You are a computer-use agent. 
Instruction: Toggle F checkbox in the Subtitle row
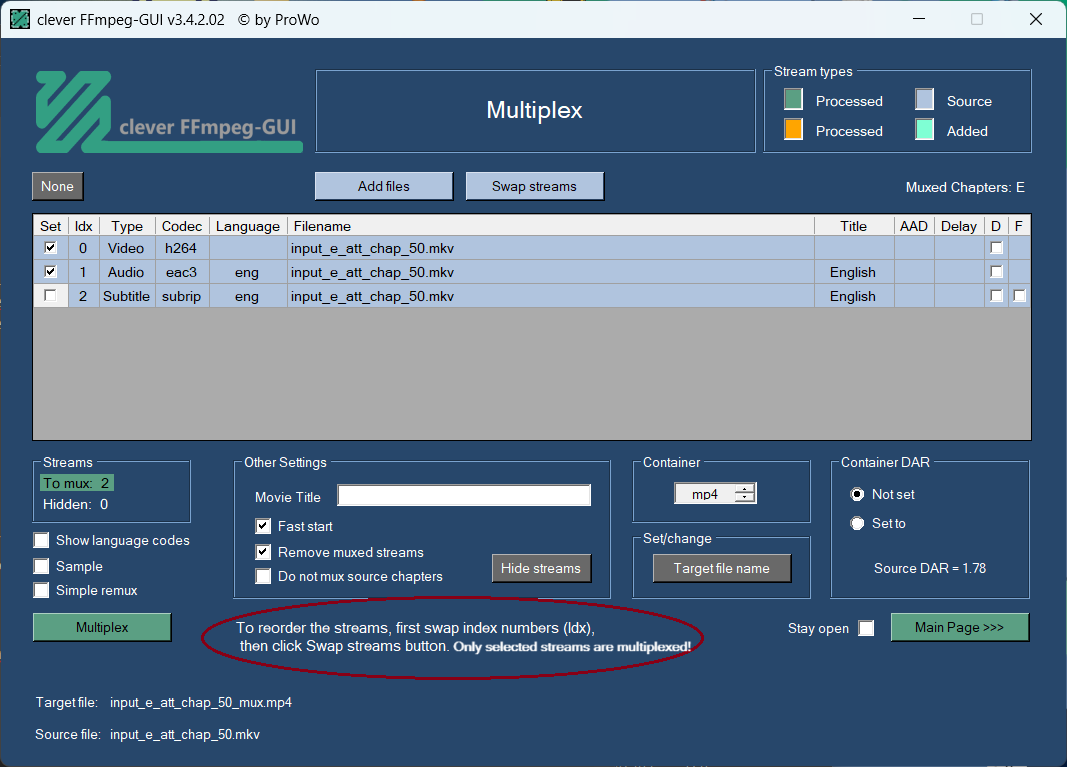tap(1019, 295)
